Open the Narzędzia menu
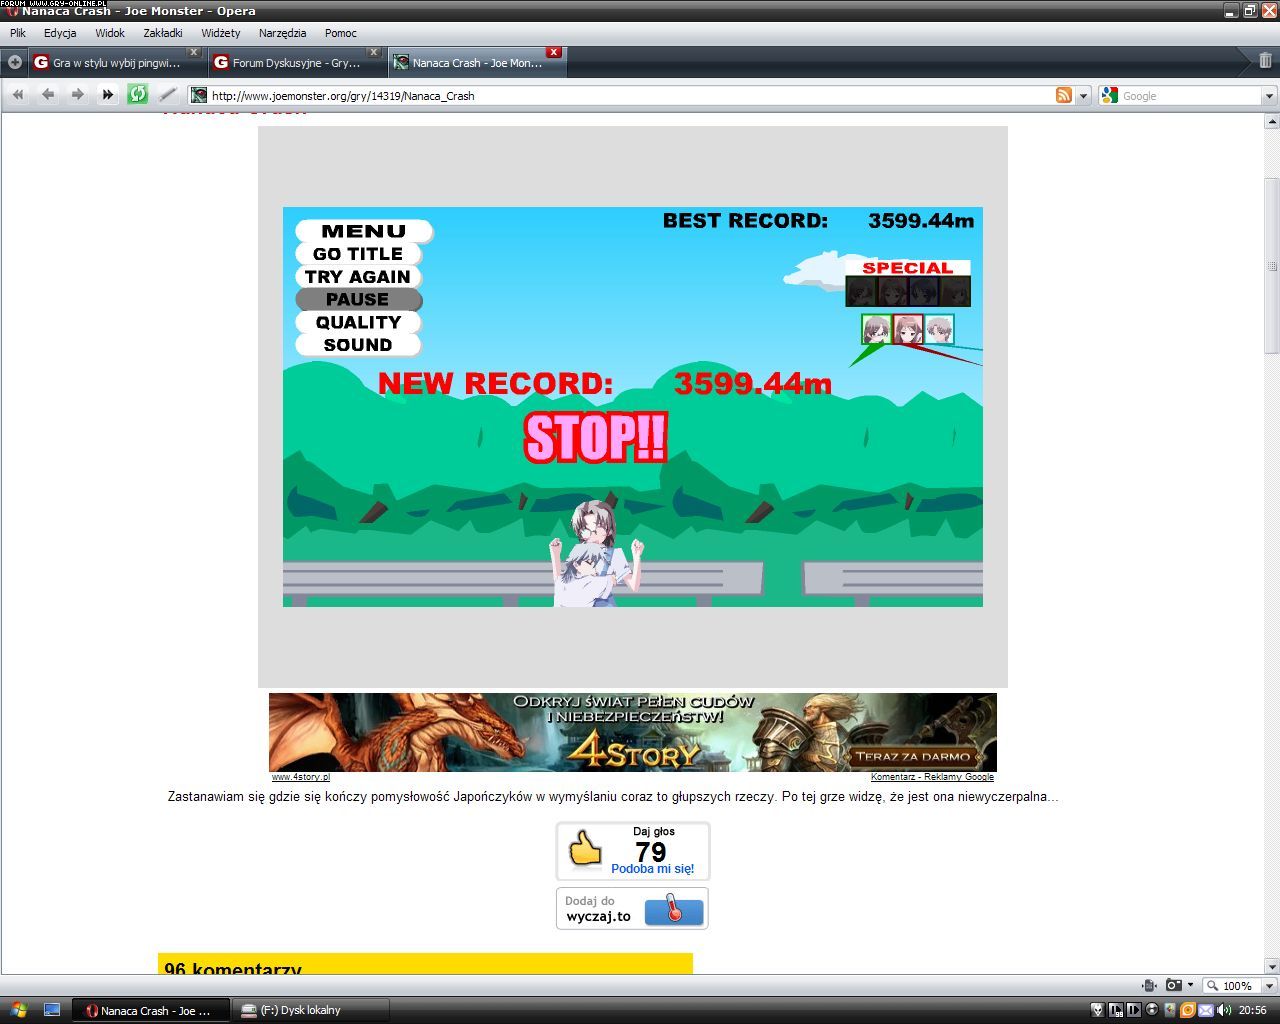The width and height of the screenshot is (1280, 1024). pyautogui.click(x=282, y=33)
